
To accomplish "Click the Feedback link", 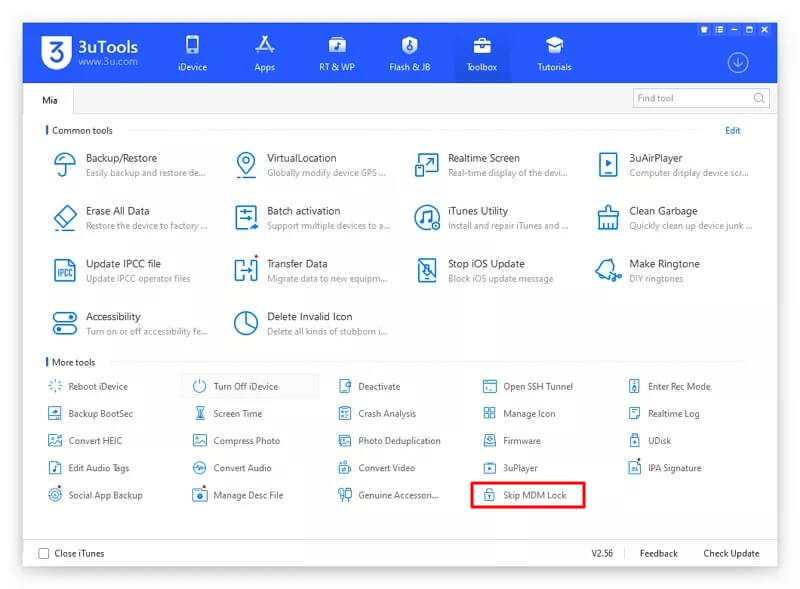I will tap(659, 553).
